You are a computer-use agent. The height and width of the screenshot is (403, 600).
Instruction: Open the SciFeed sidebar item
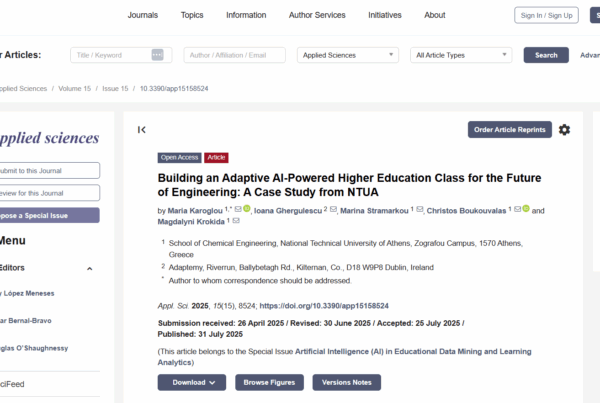click(12, 384)
